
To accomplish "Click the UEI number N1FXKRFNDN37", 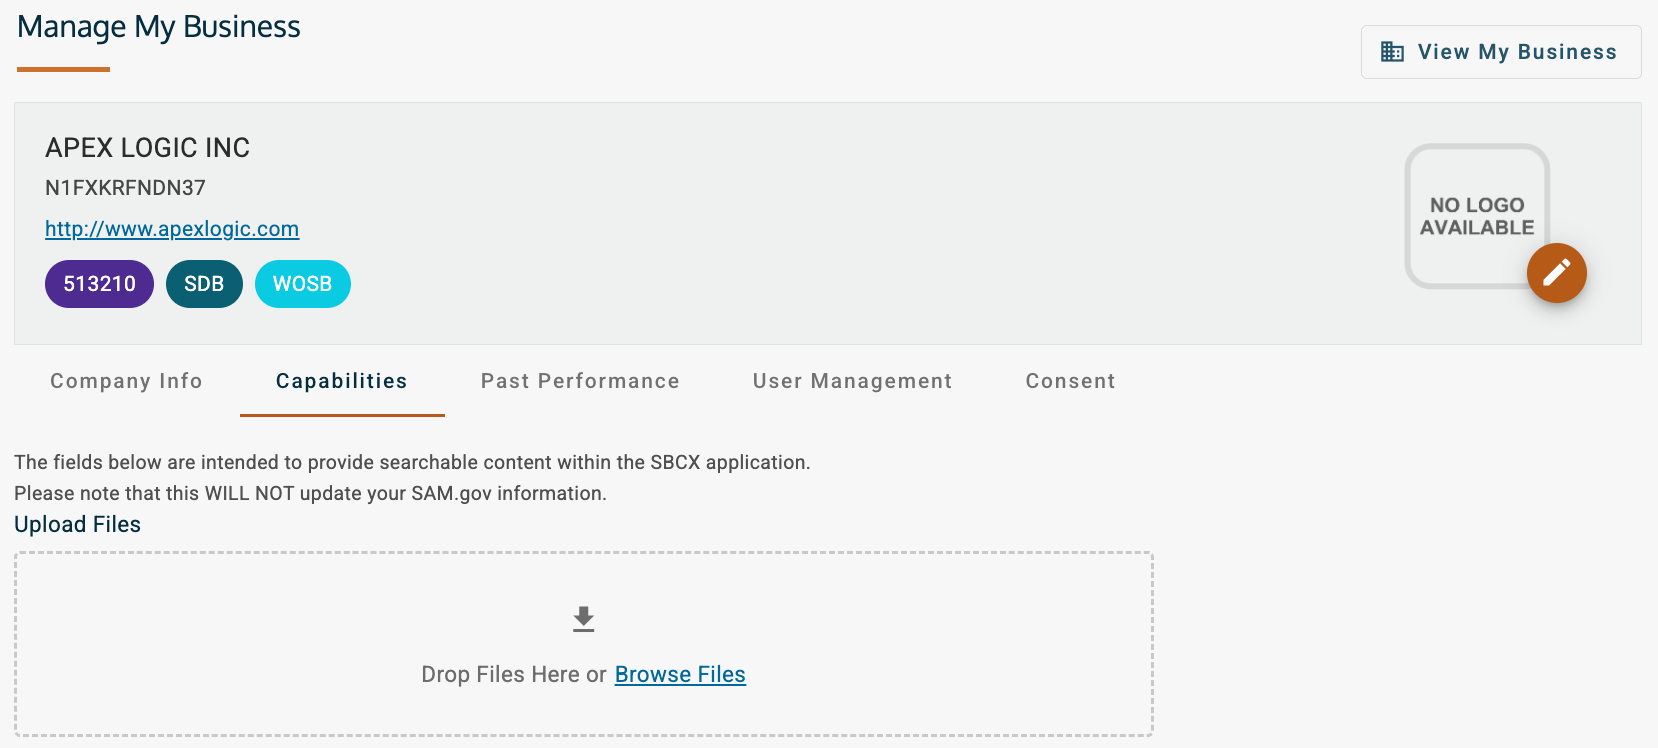I will pyautogui.click(x=124, y=187).
